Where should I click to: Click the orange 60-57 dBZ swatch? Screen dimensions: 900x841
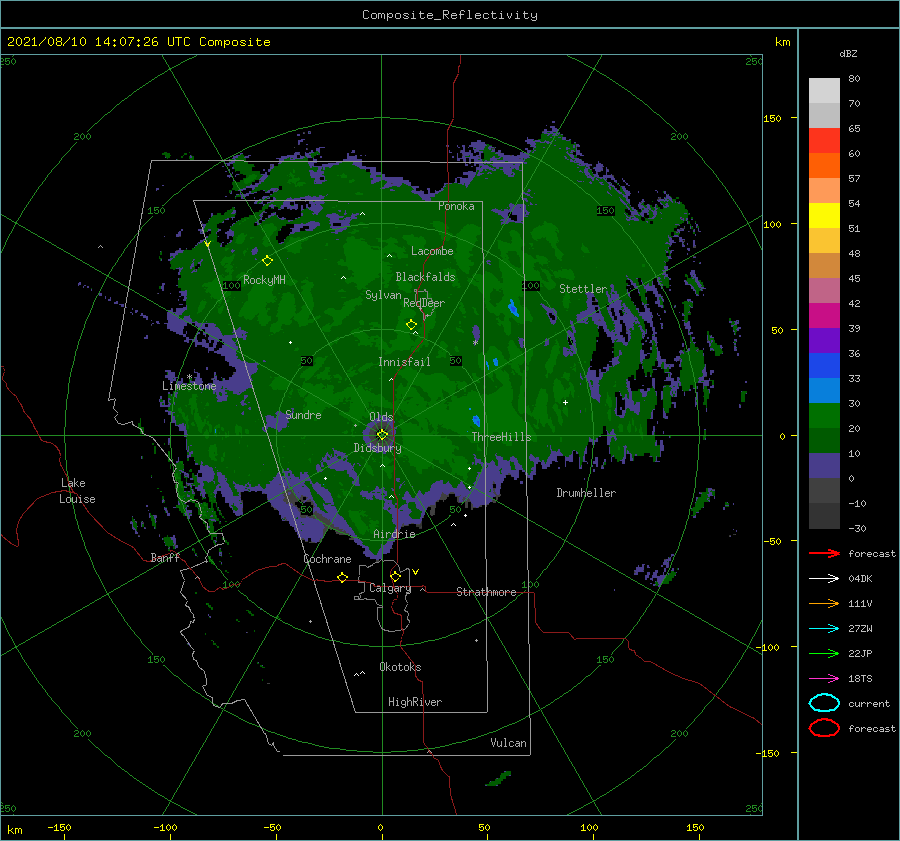[824, 166]
